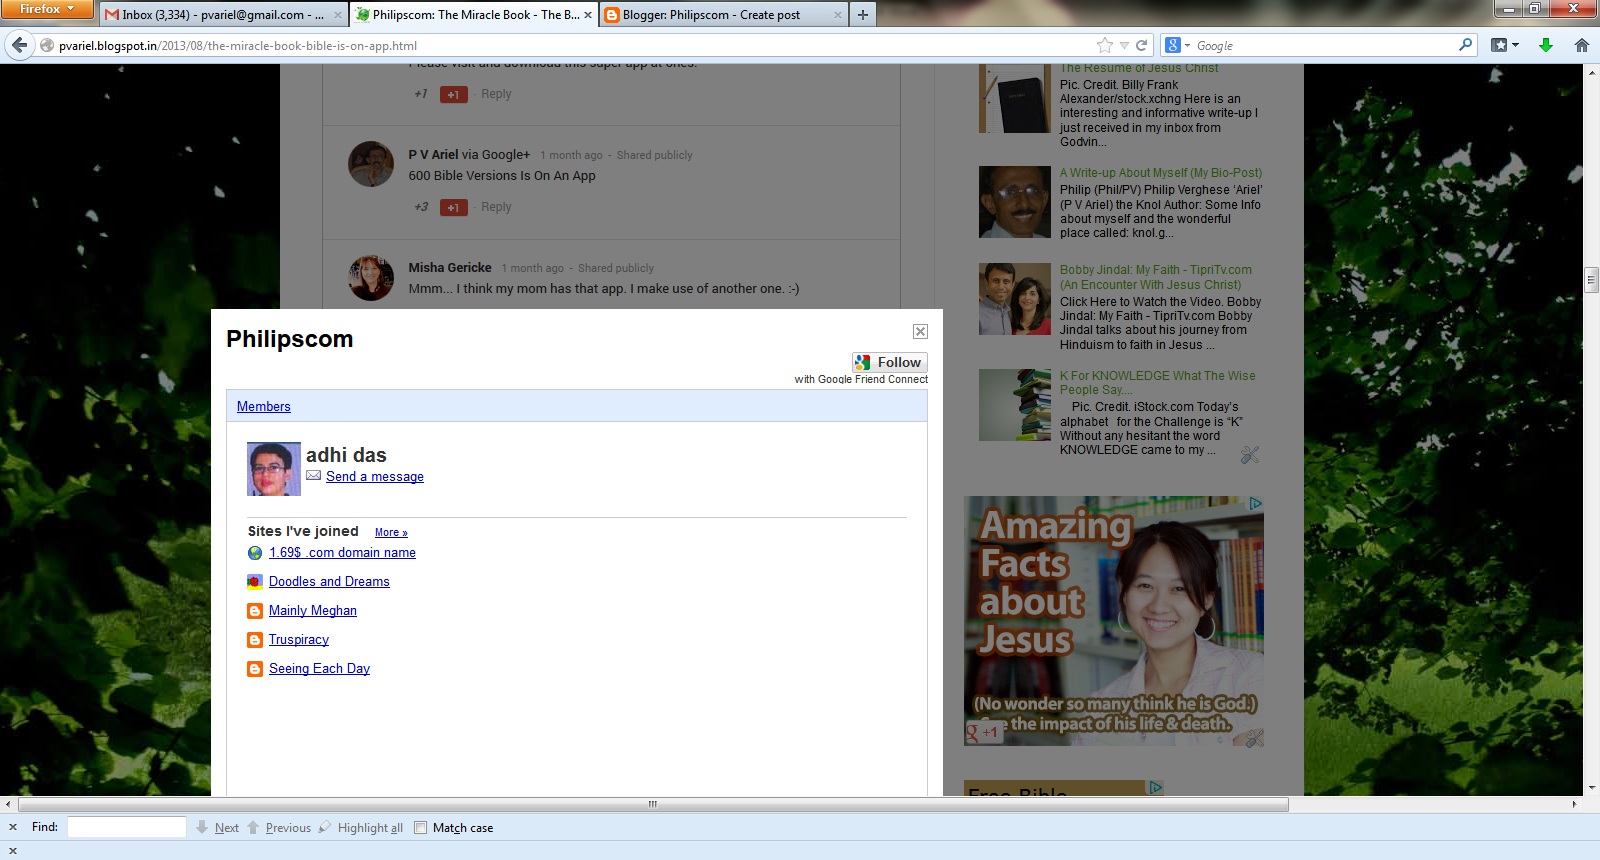Click the +1 button under the P V Ariel comment

pyautogui.click(x=453, y=207)
